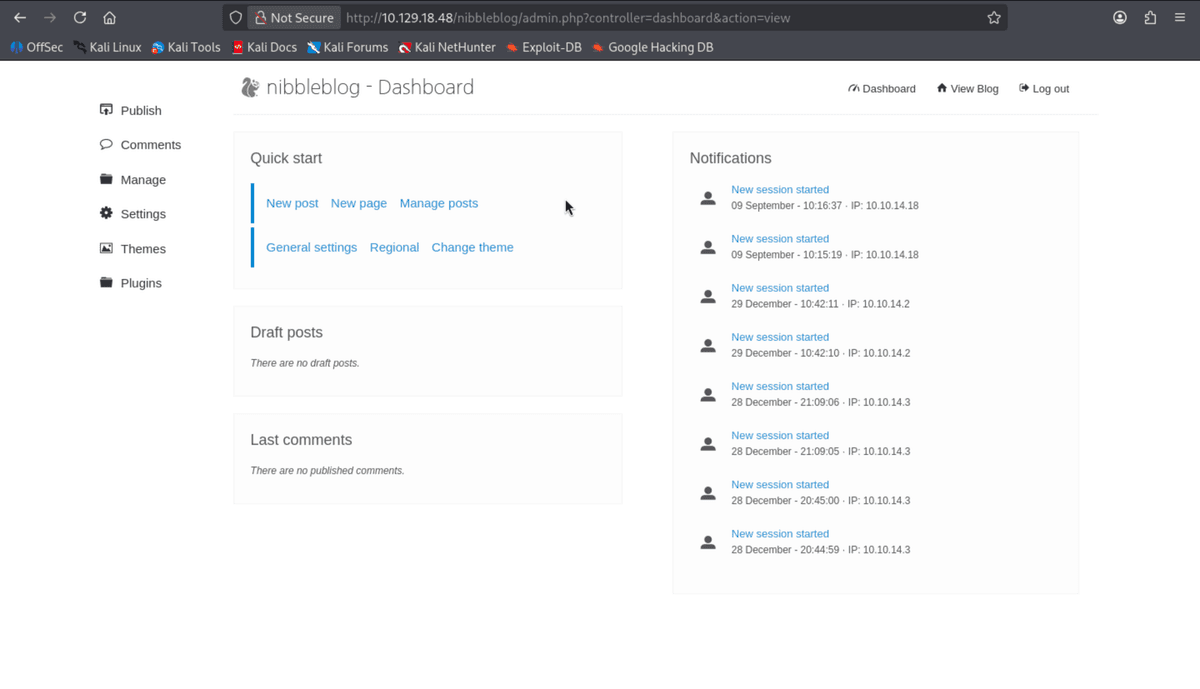Viewport: 1200px width, 689px height.
Task: Click the Themes picture icon
Action: tap(106, 248)
